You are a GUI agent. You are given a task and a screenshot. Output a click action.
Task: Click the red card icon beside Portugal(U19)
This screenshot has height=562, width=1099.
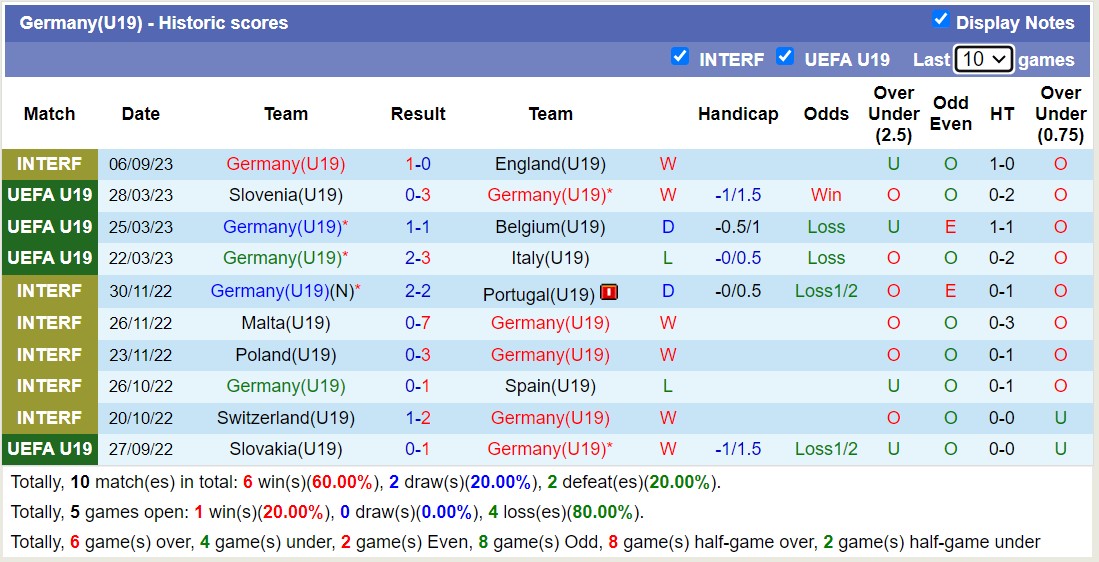click(x=609, y=293)
